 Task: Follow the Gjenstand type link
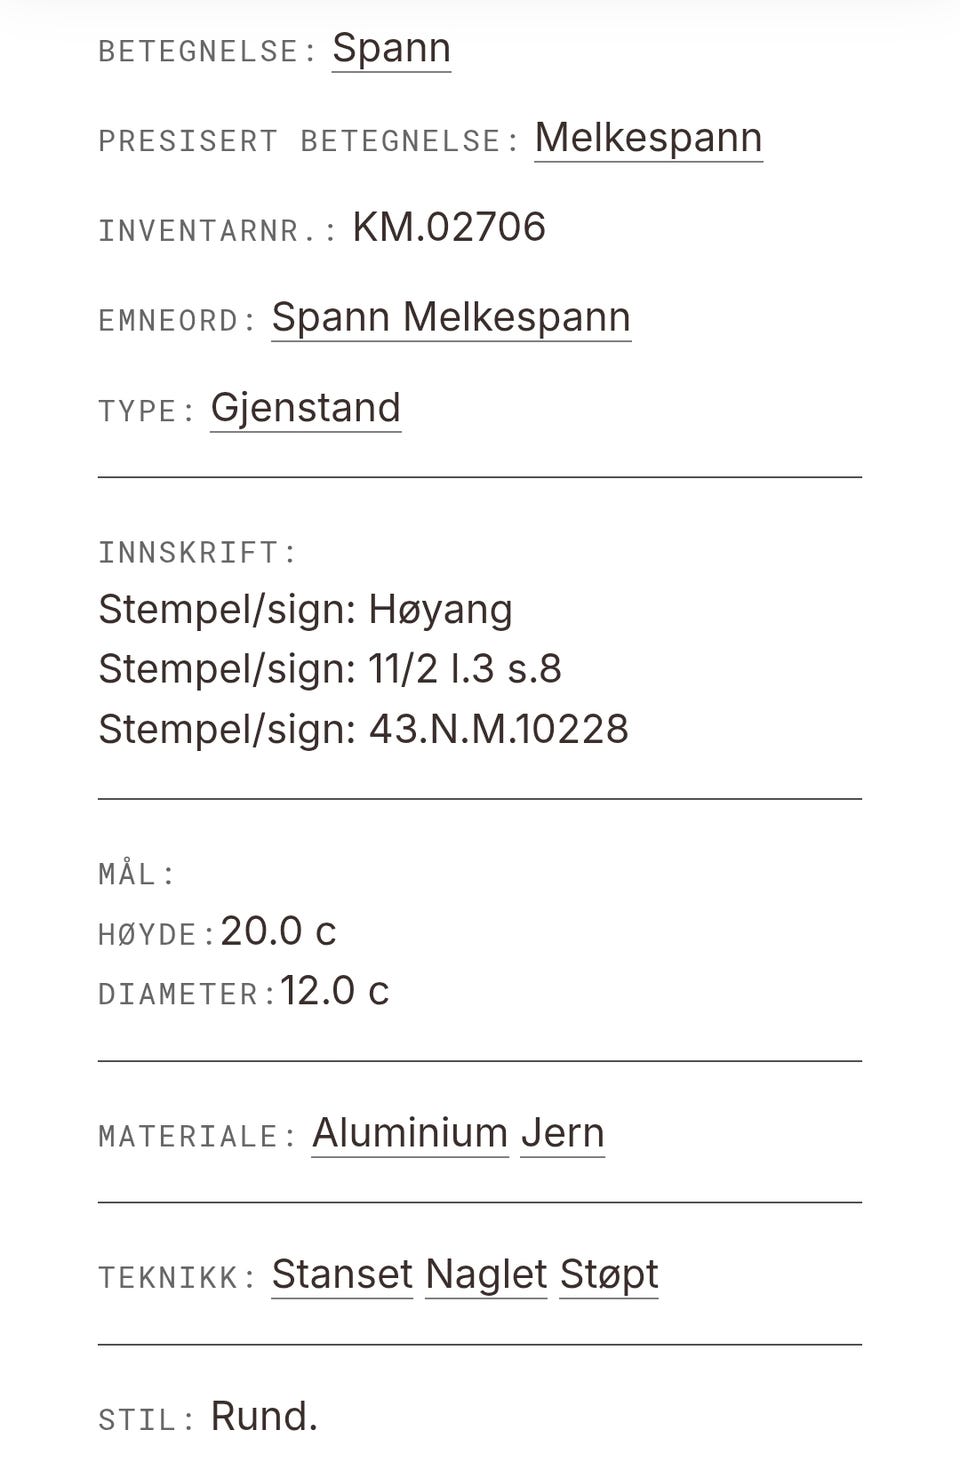306,408
